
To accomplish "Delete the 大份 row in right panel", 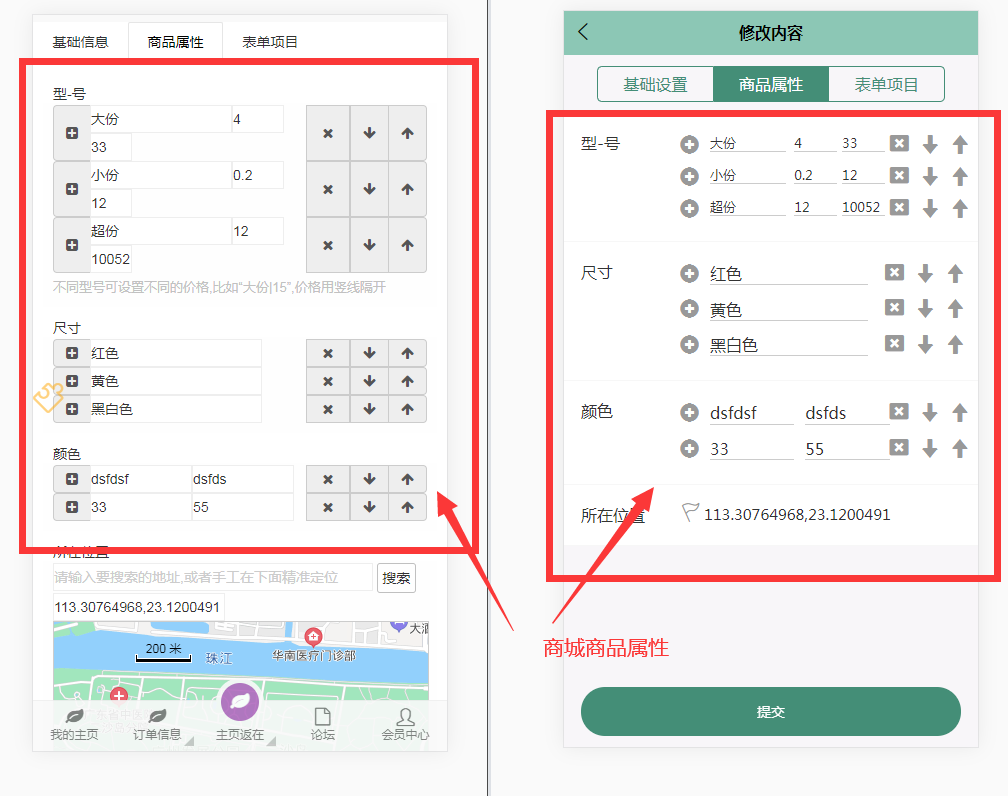I will pyautogui.click(x=899, y=143).
